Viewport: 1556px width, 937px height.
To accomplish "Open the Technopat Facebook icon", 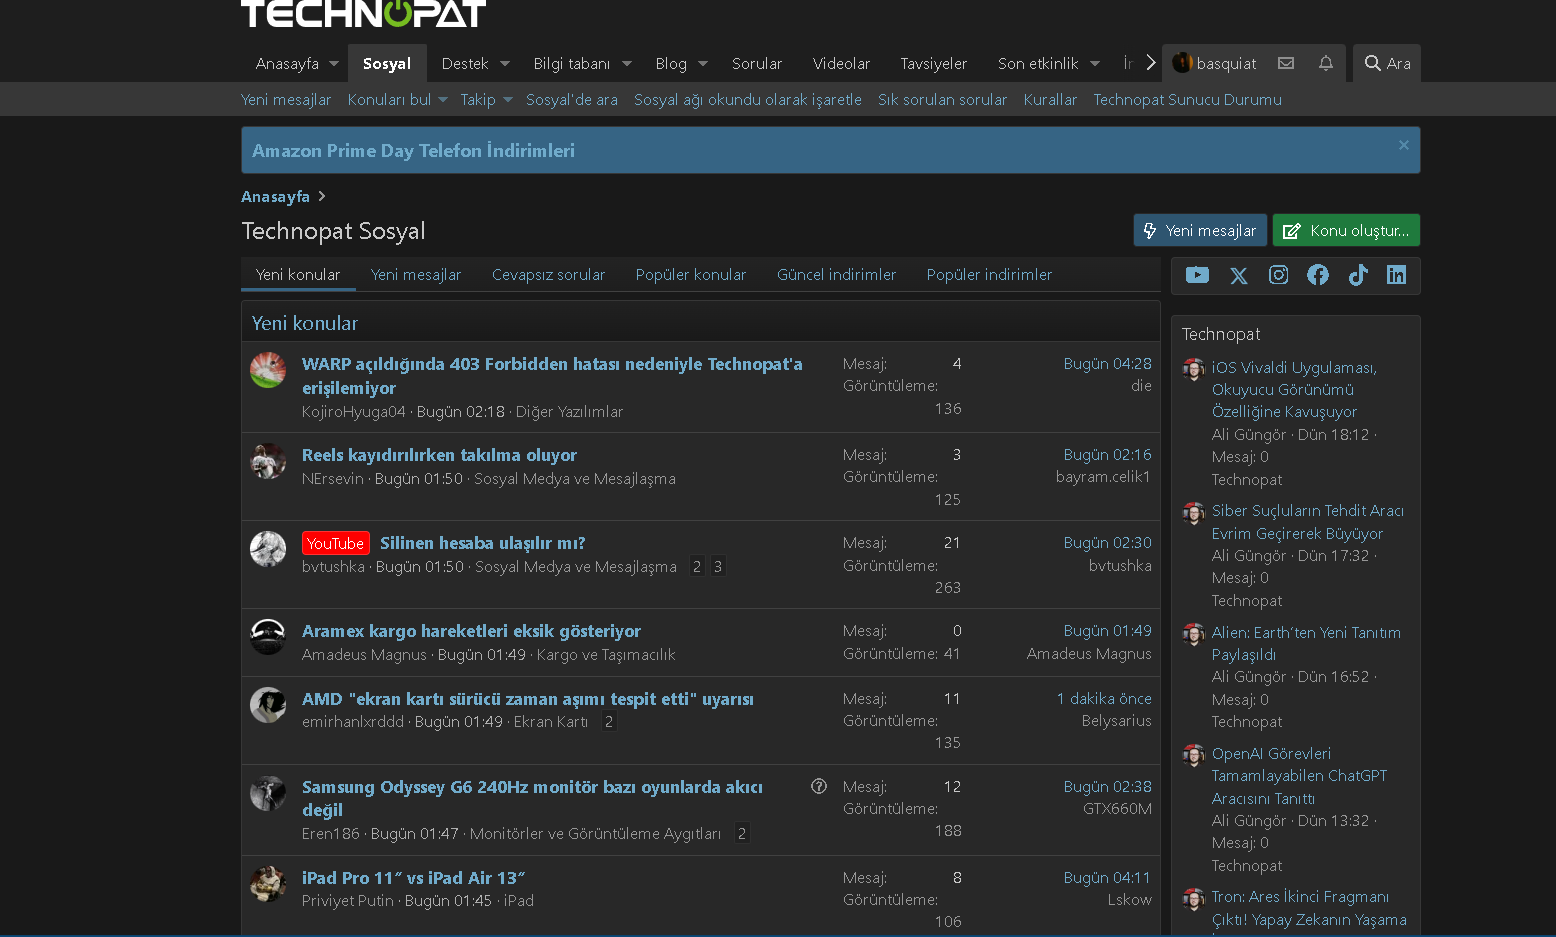I will (1318, 275).
